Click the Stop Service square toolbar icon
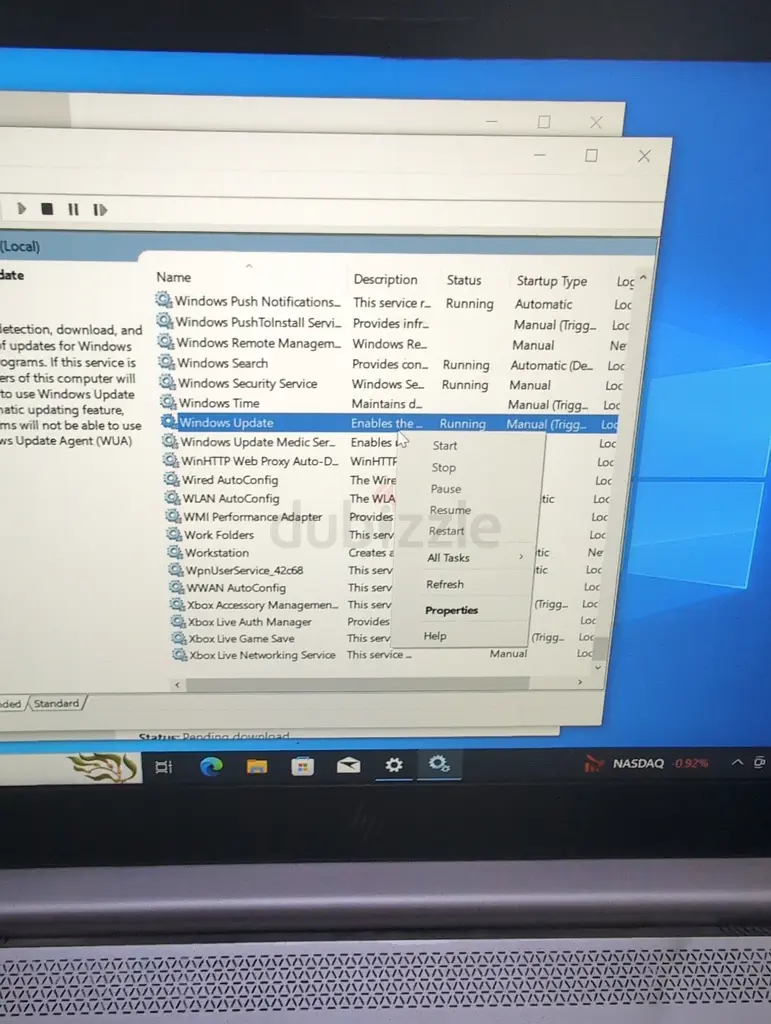 47,209
